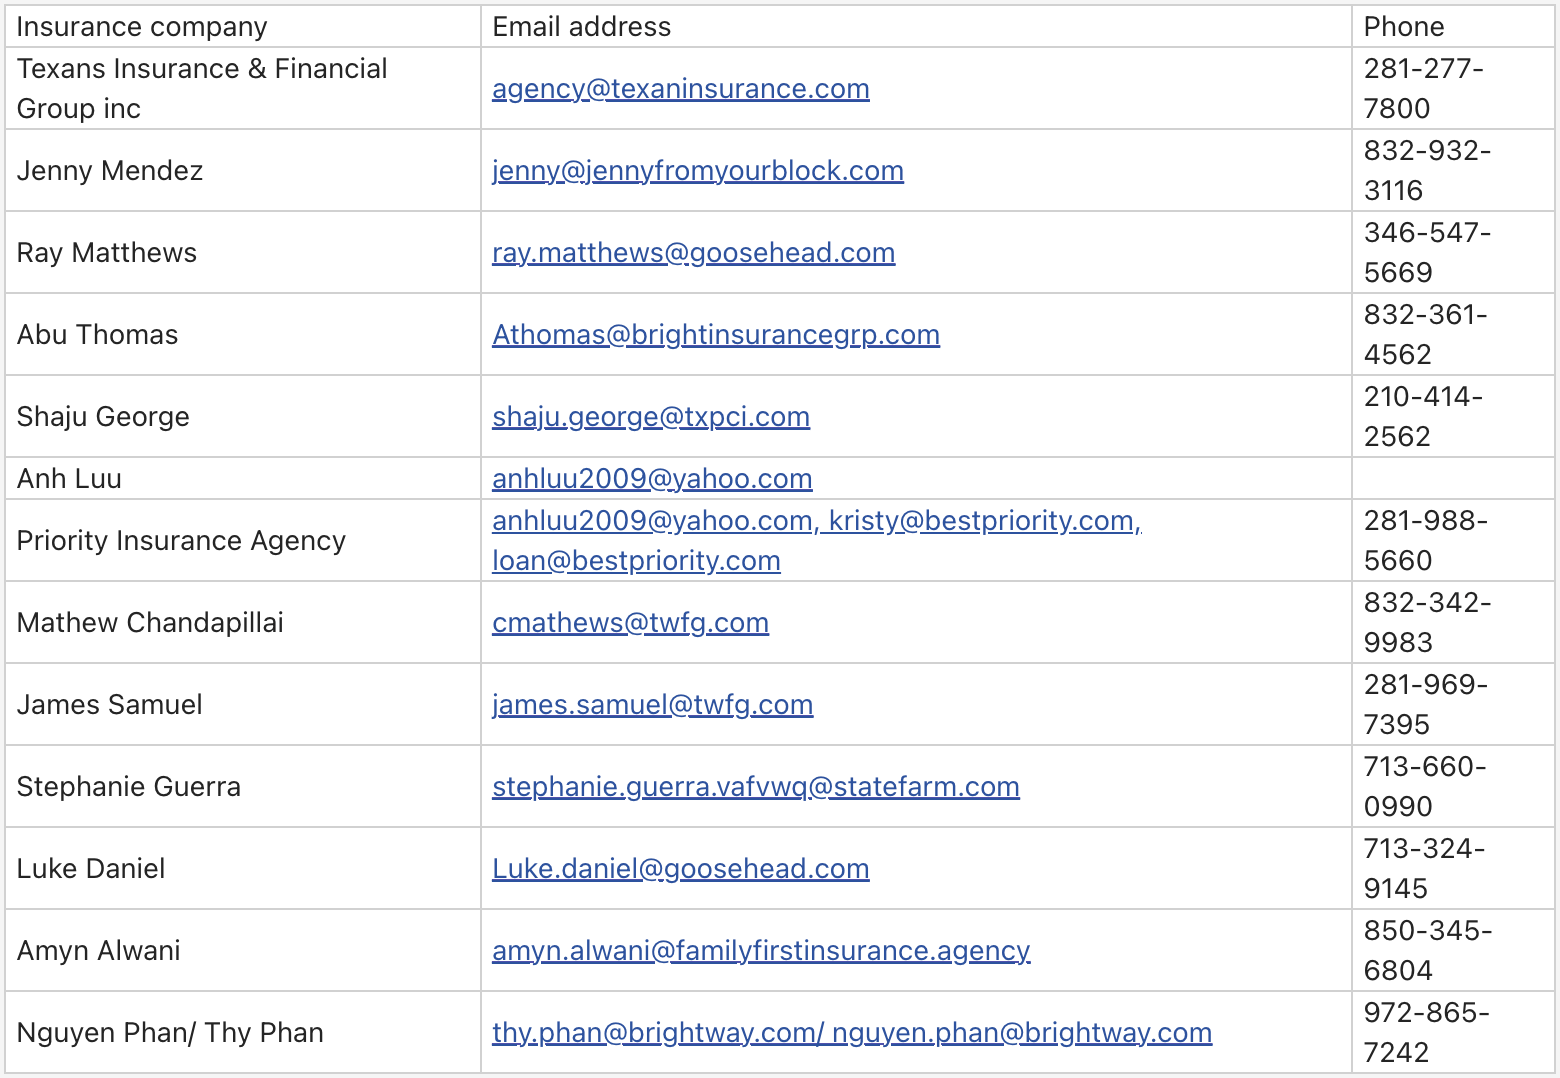Click the "Email address" column header
The height and width of the screenshot is (1078, 1560).
pos(581,27)
